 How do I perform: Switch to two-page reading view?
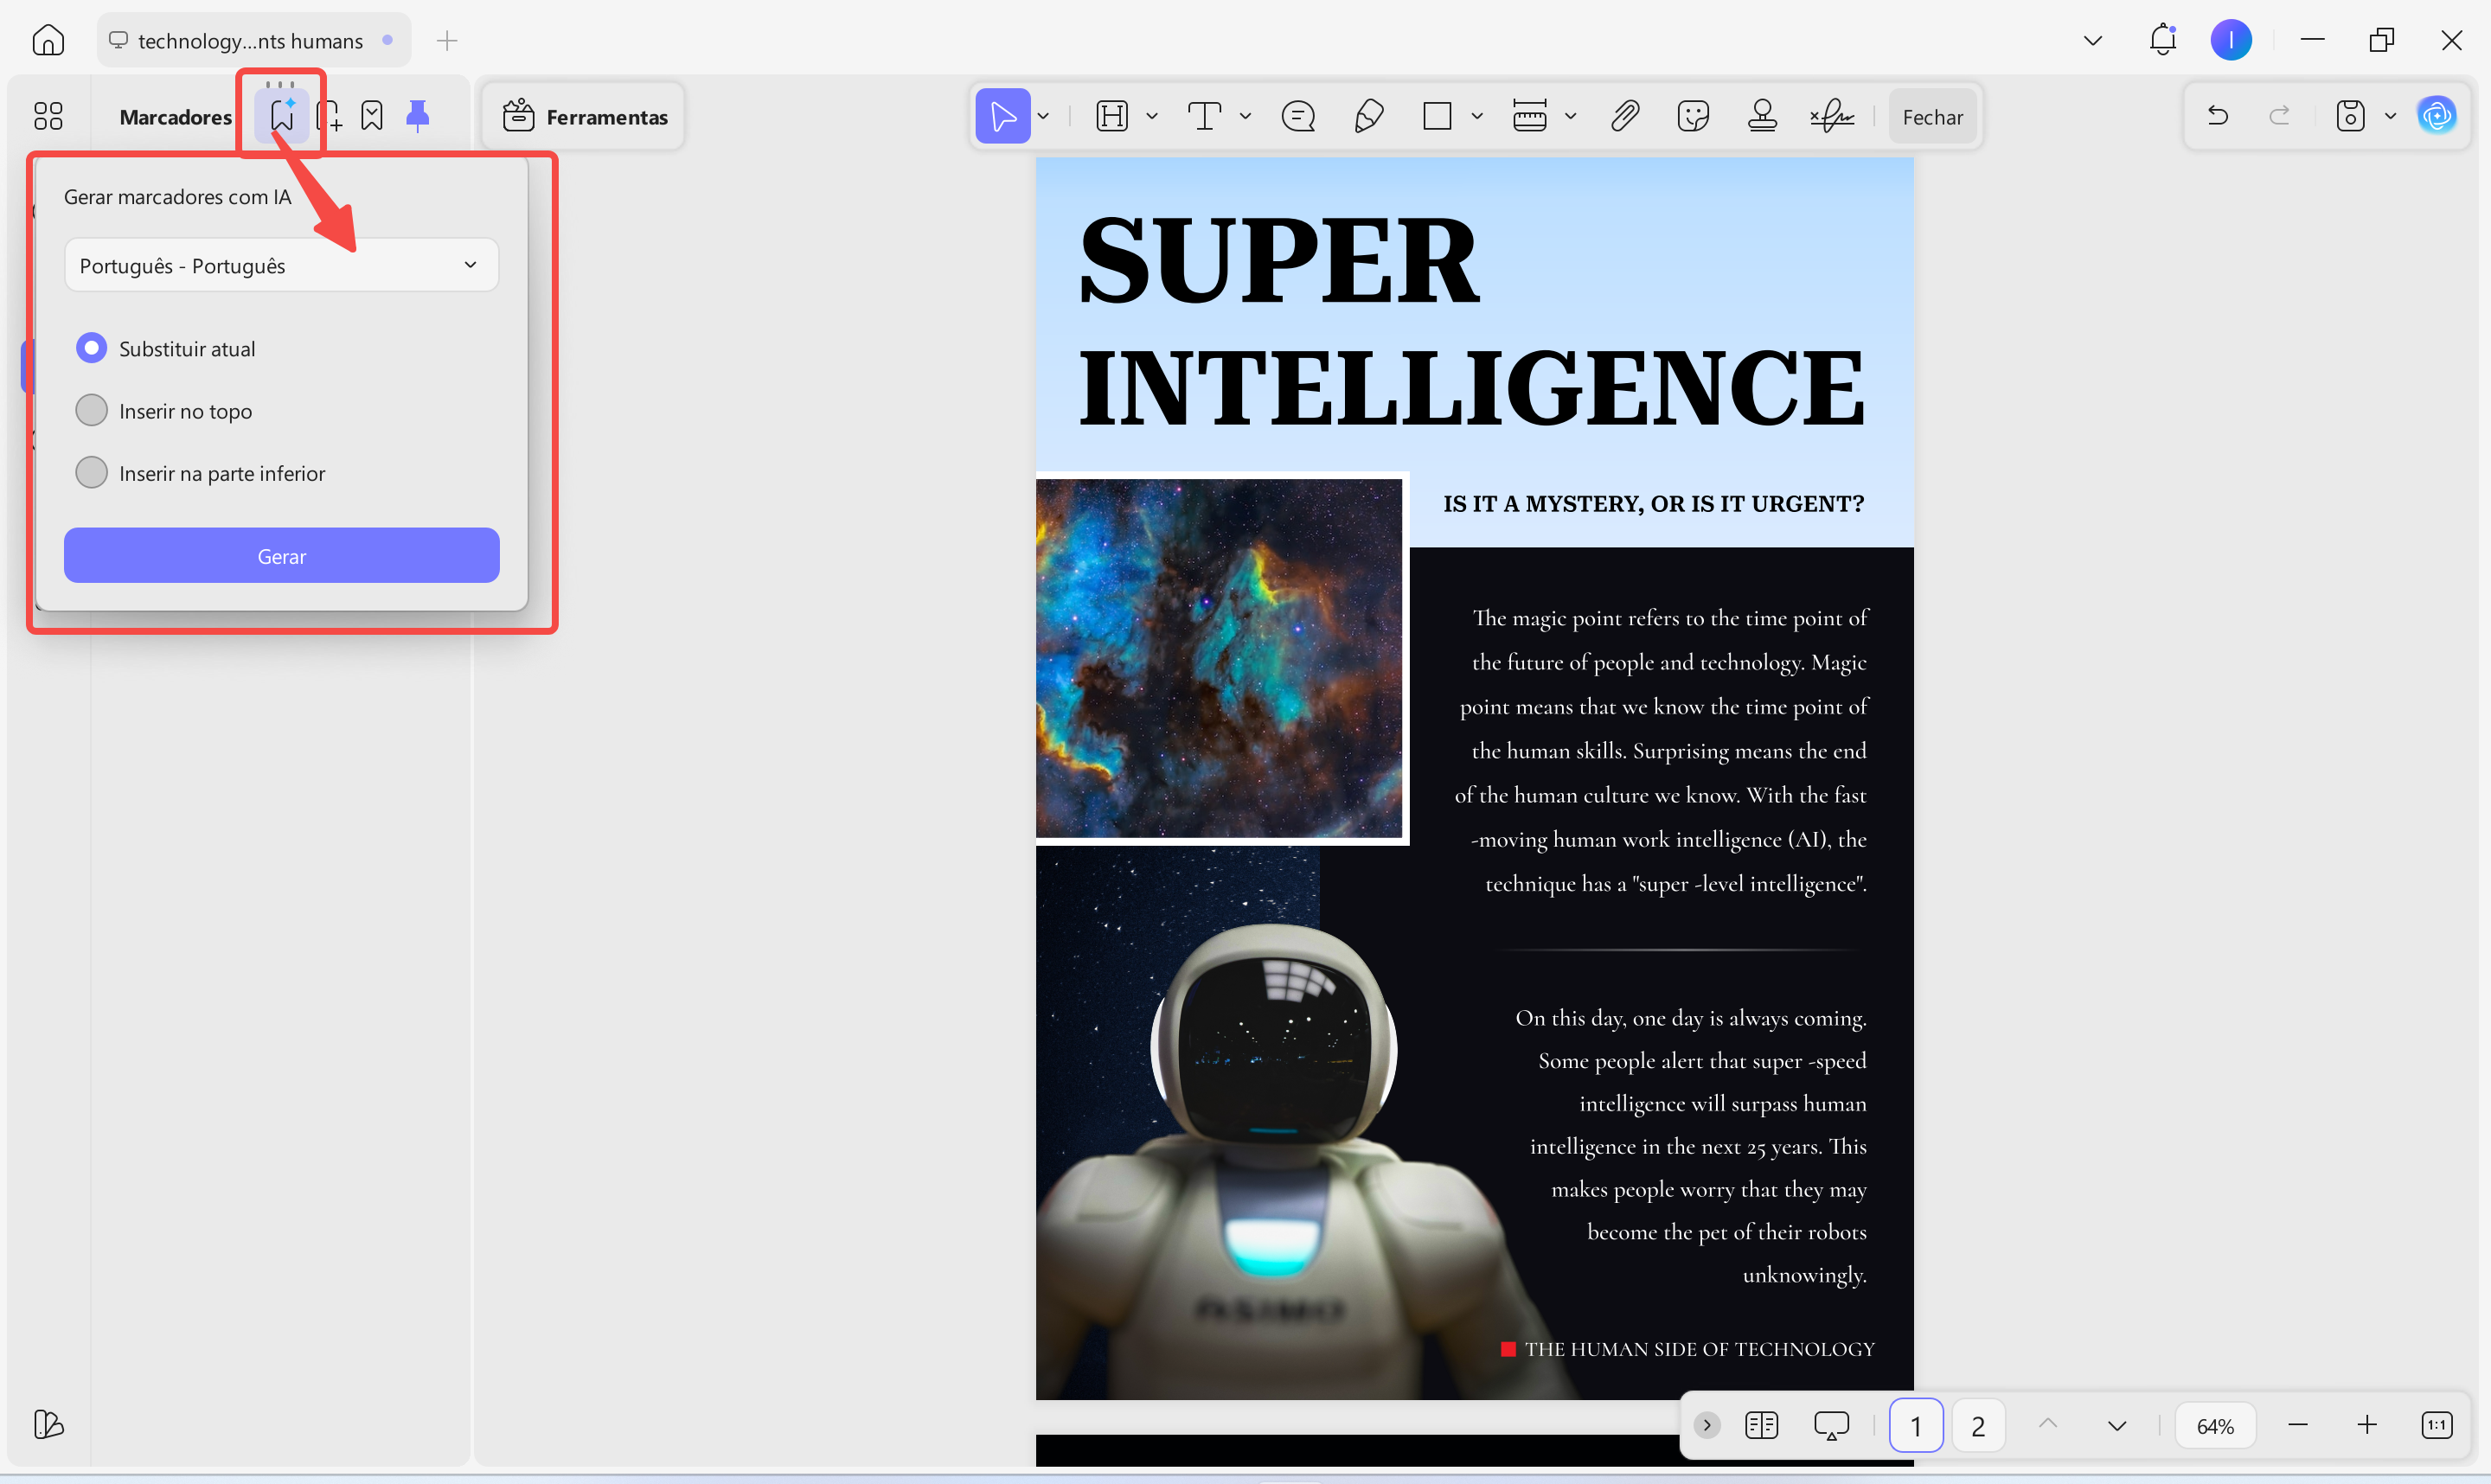point(1761,1425)
